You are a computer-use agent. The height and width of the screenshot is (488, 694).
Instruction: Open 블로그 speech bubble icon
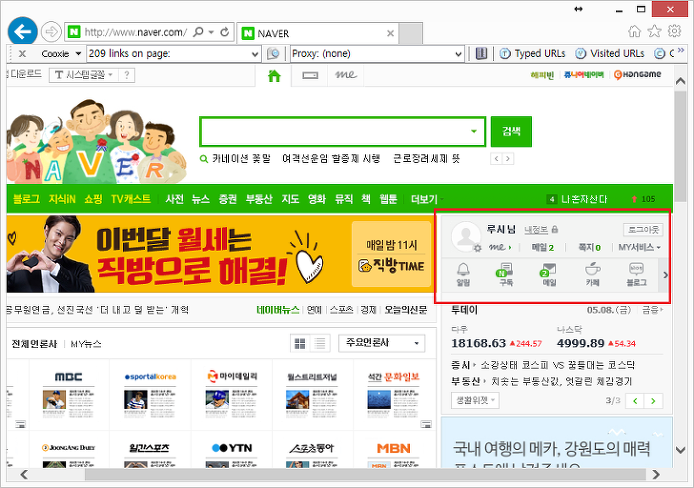pos(636,274)
